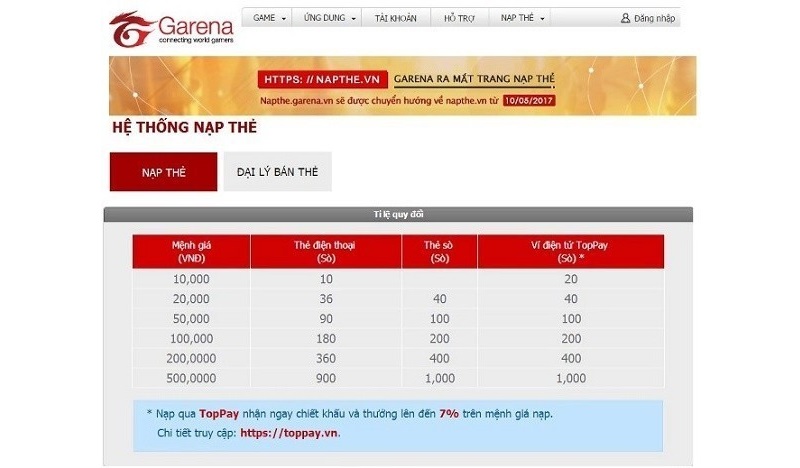Click the Mệnh giá (VNĐ) column header
The image size is (800, 468).
coord(191,252)
